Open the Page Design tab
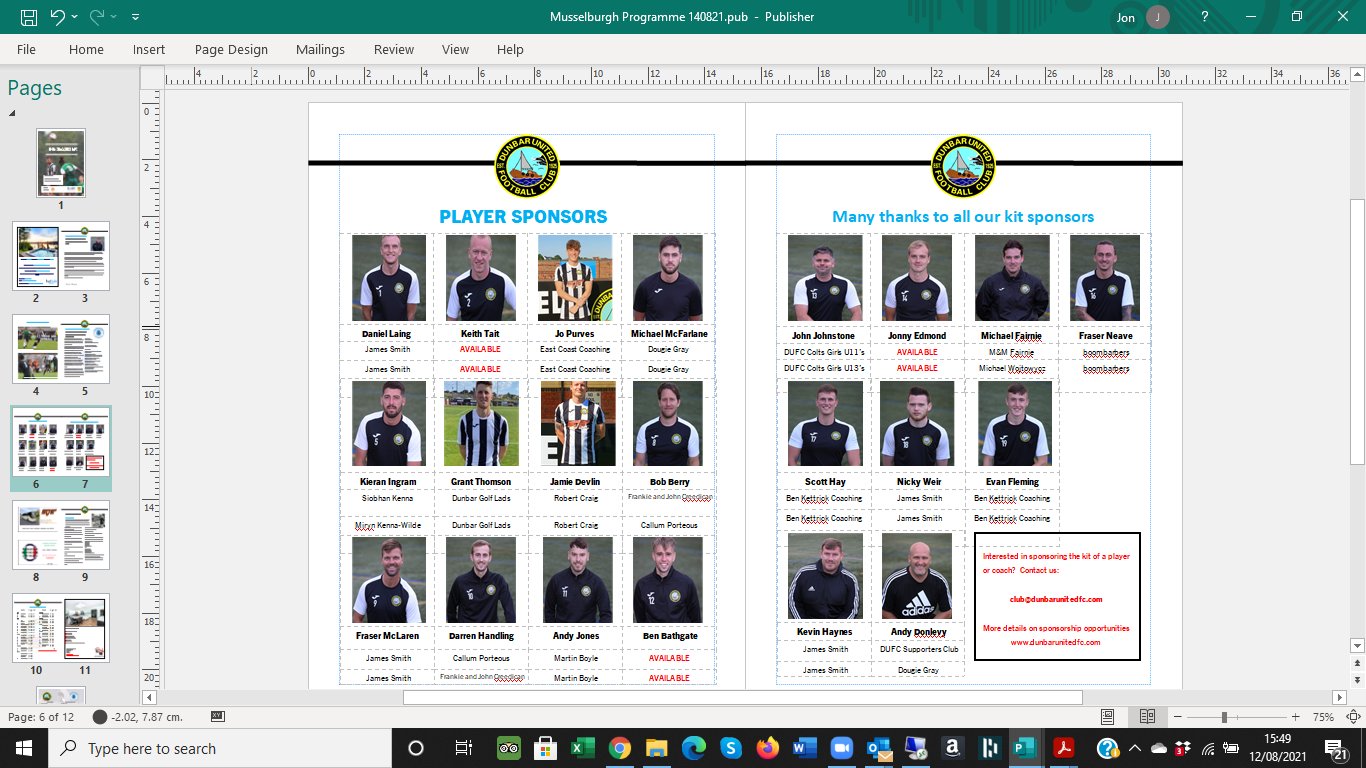Viewport: 1366px width, 768px height. [x=231, y=49]
